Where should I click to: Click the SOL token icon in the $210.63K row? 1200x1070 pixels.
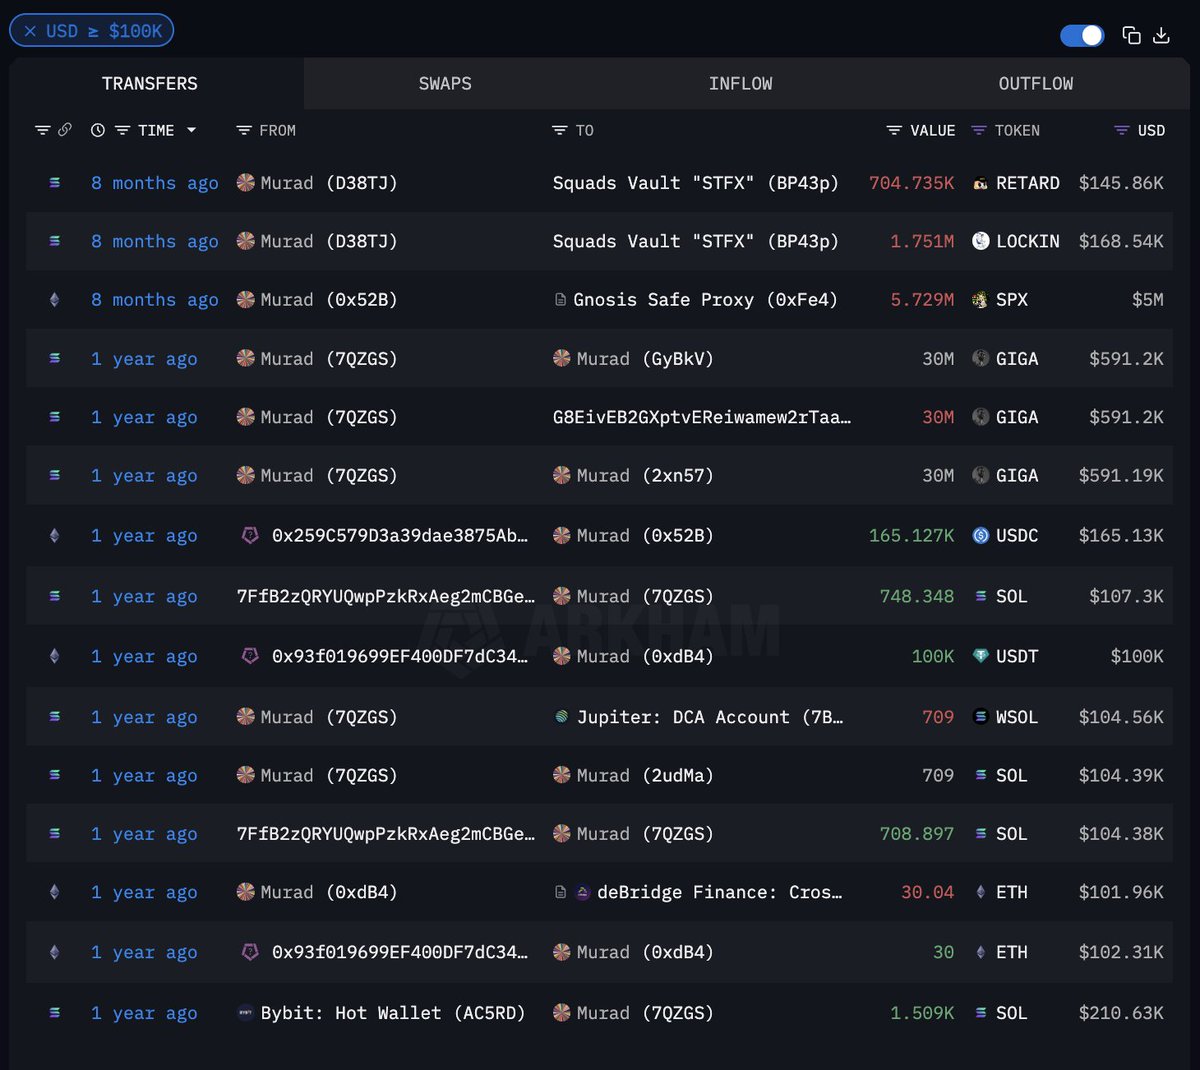pyautogui.click(x=981, y=1013)
